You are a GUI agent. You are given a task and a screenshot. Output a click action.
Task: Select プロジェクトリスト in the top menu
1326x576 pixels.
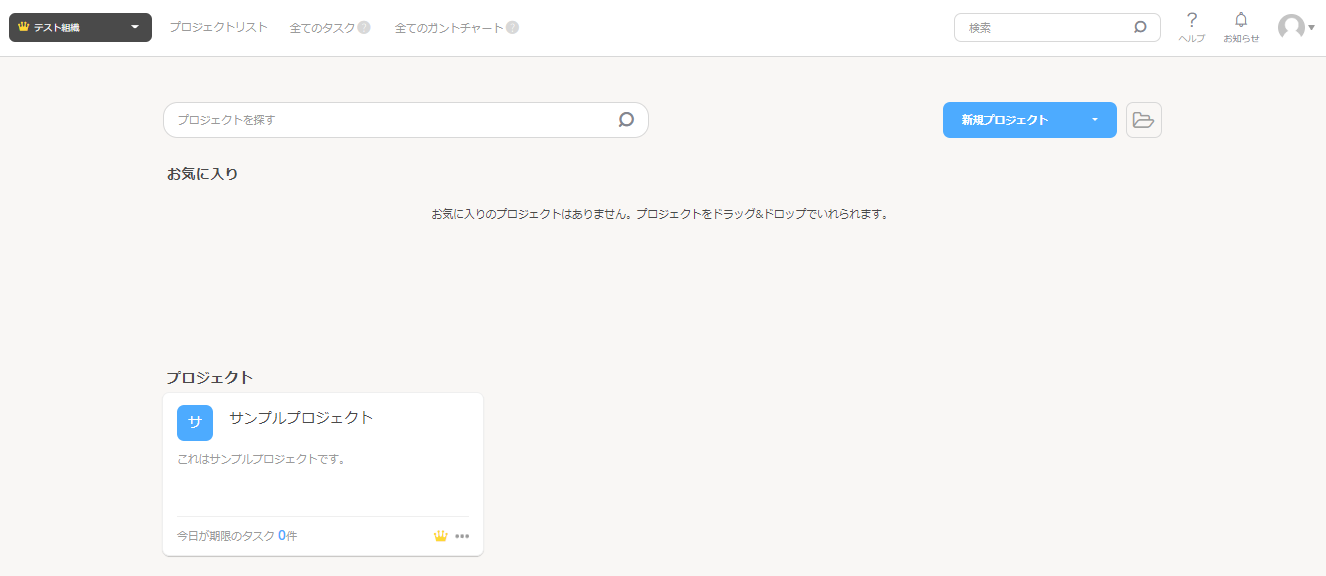[x=217, y=27]
